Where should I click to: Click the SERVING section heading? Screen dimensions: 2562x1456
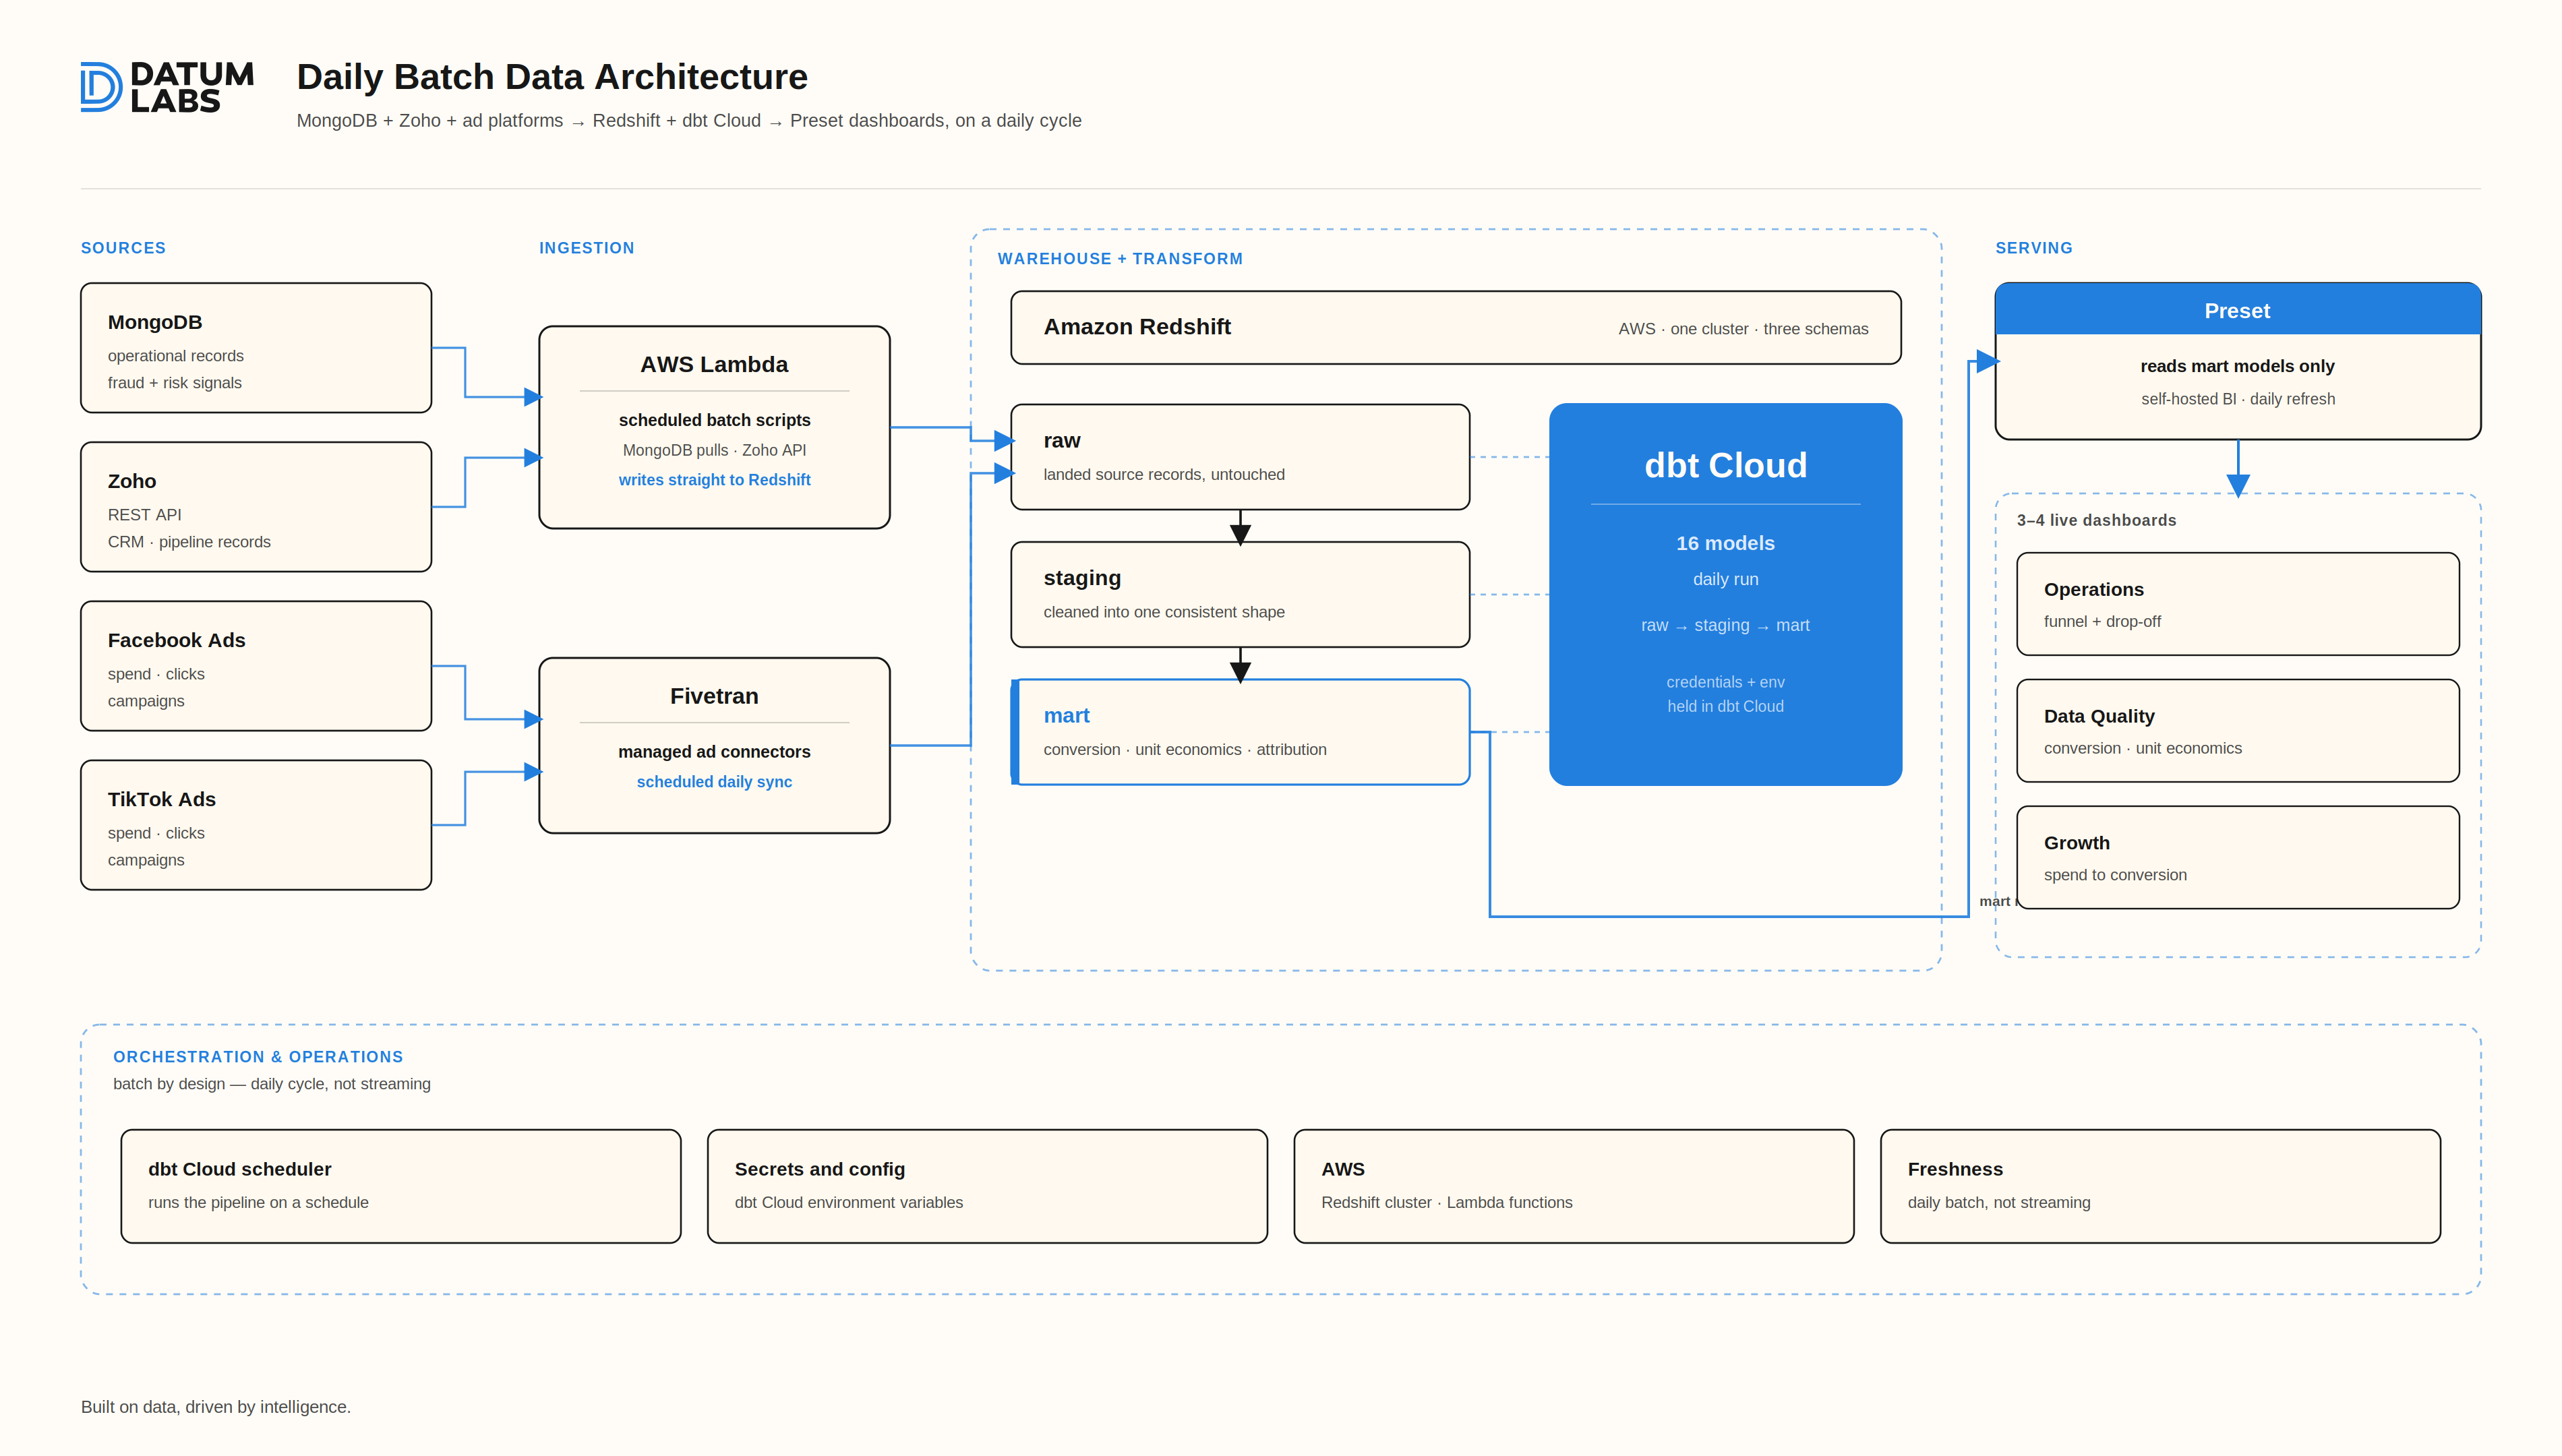2034,248
